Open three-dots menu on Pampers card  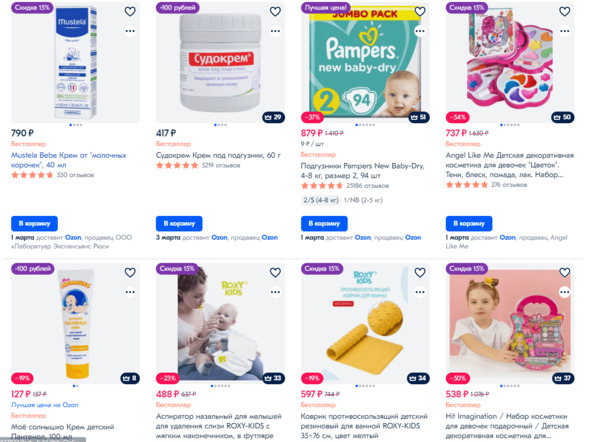(x=420, y=31)
